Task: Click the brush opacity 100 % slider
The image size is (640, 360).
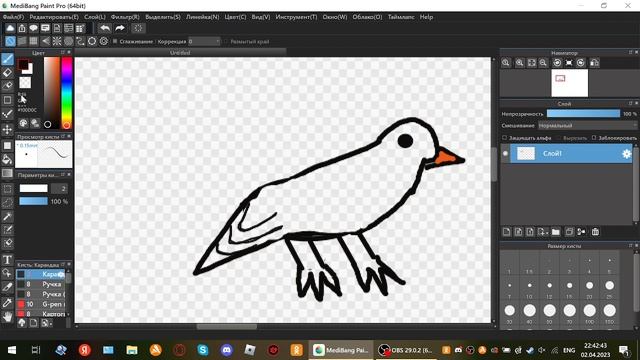Action: (x=33, y=202)
